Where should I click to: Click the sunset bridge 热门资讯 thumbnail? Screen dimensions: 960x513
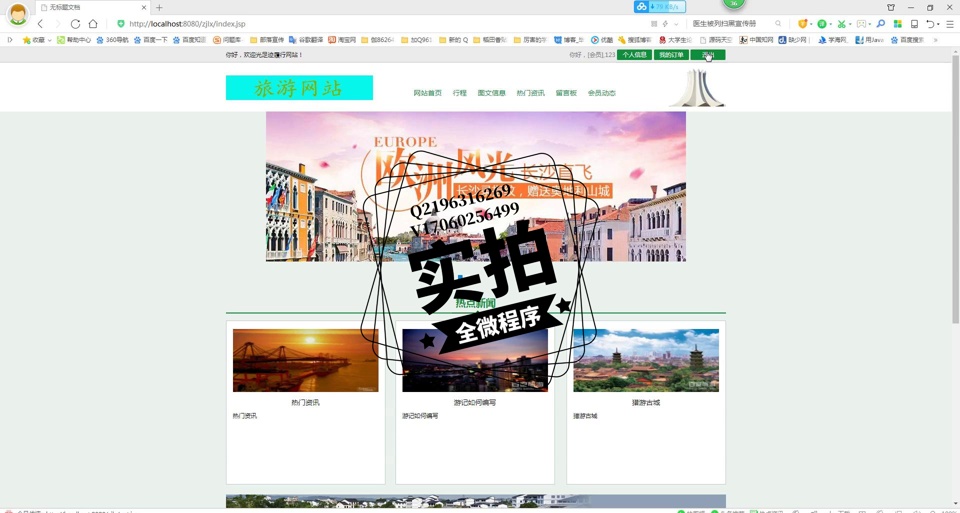click(x=305, y=360)
